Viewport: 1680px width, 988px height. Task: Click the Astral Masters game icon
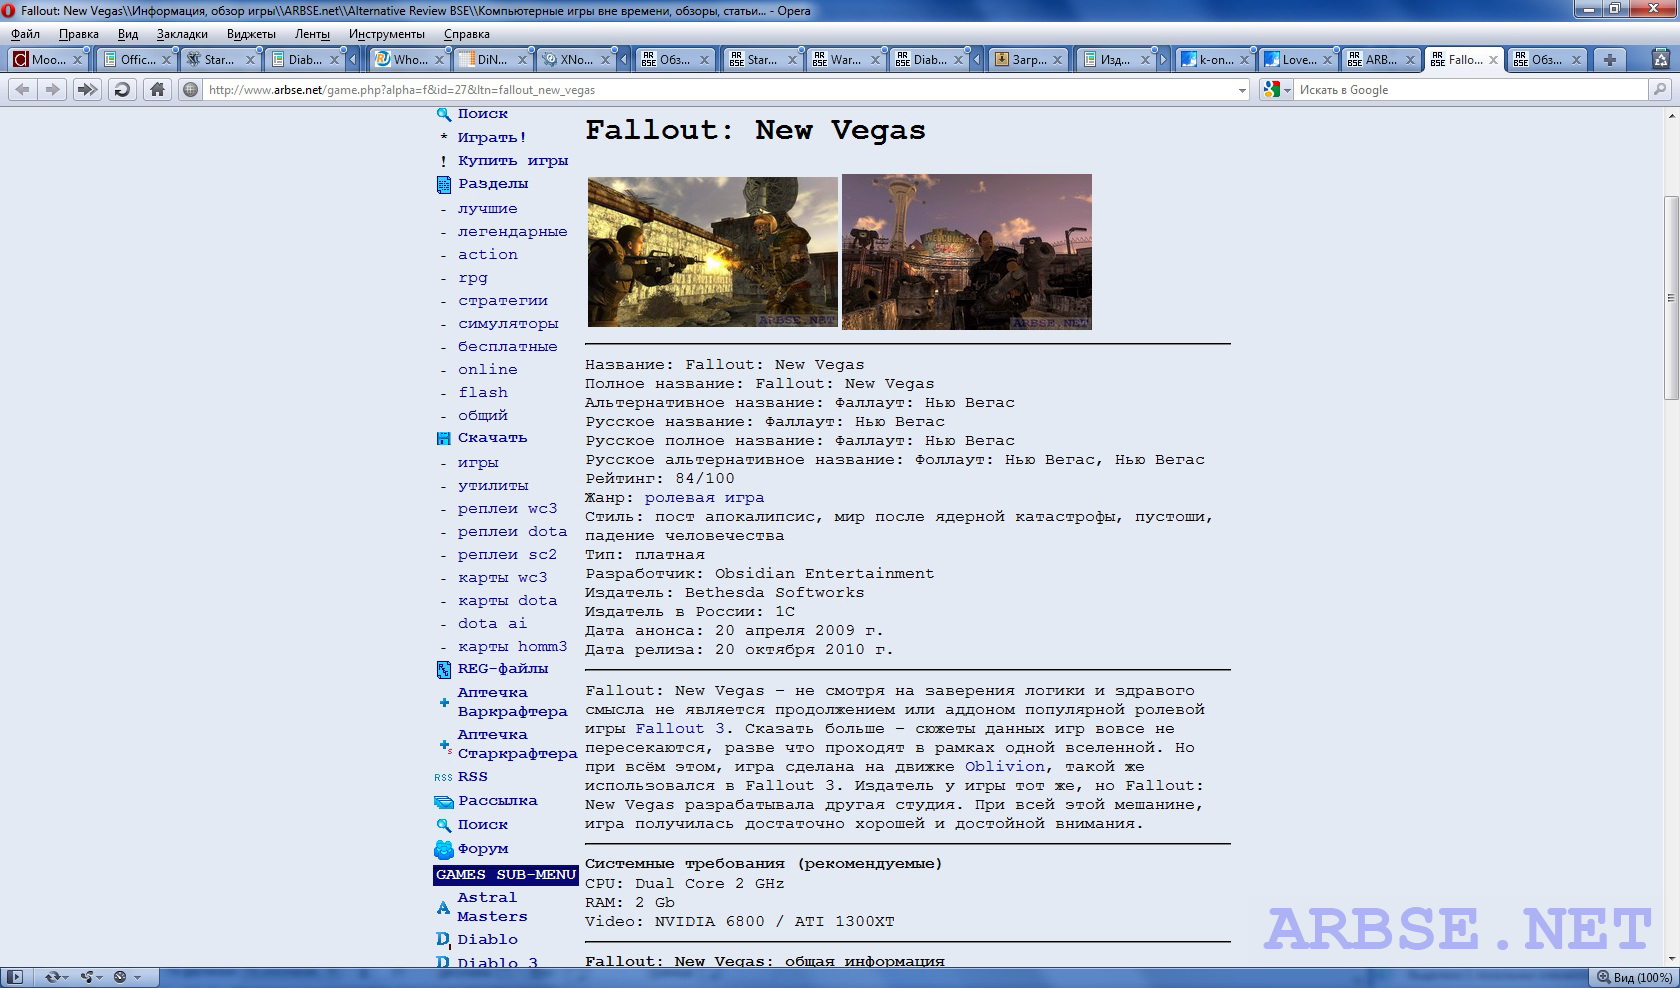pos(443,908)
